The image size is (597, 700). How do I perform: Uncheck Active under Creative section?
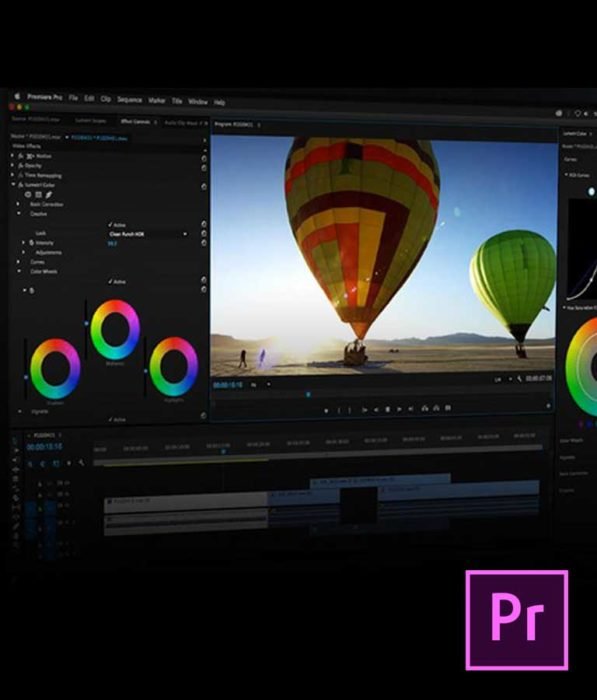point(110,225)
